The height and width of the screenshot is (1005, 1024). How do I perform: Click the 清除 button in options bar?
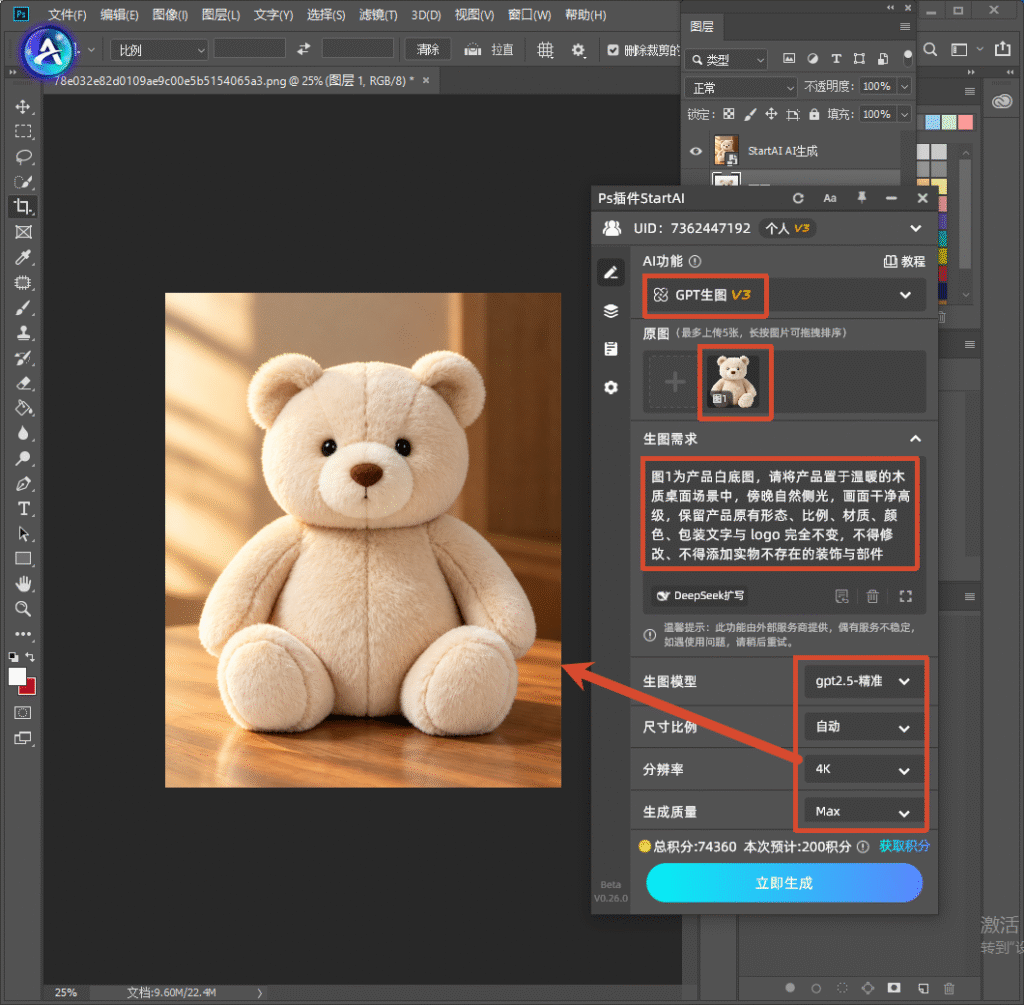(428, 50)
